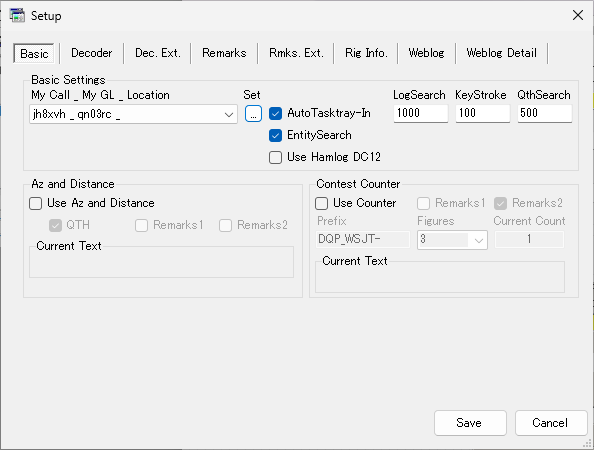Uncheck the EntitySearch option

pos(275,135)
